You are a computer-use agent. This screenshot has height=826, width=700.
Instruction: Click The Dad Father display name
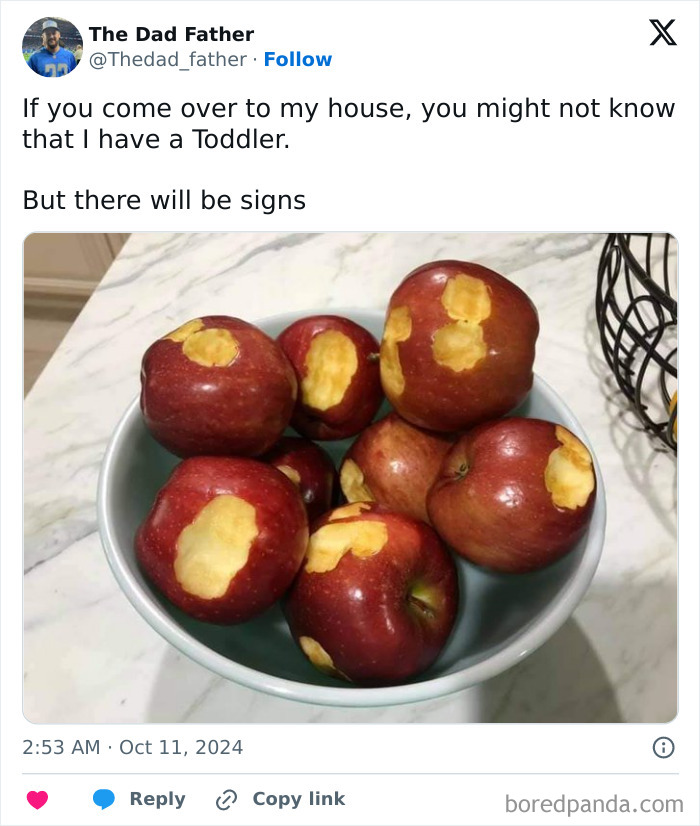tap(172, 34)
